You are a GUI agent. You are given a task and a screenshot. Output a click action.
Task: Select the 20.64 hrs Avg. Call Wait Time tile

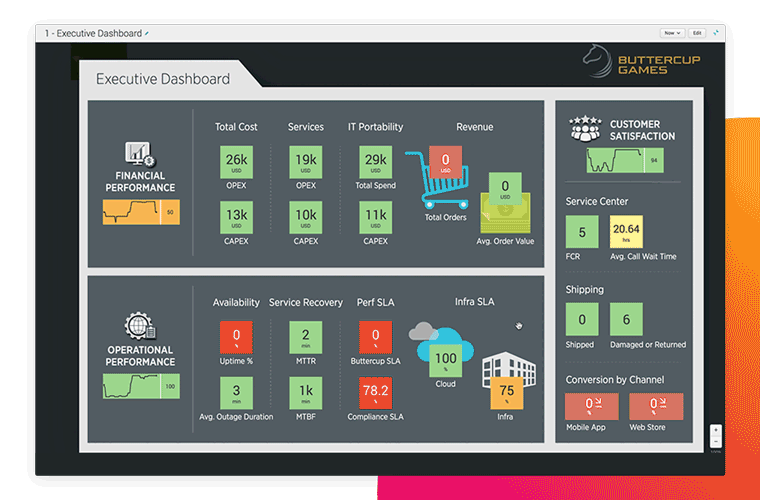tap(626, 232)
